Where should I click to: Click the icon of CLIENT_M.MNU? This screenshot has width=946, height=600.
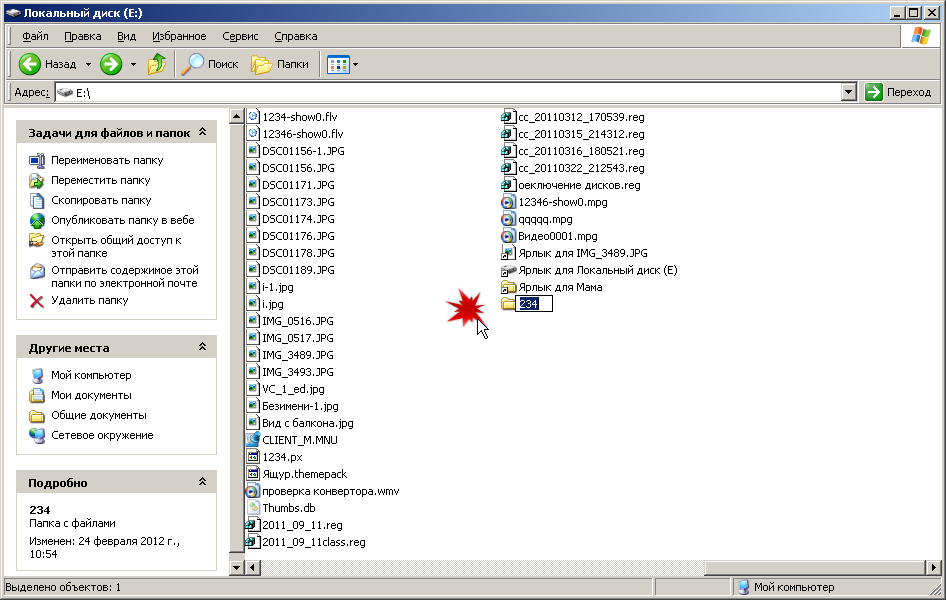(x=253, y=440)
